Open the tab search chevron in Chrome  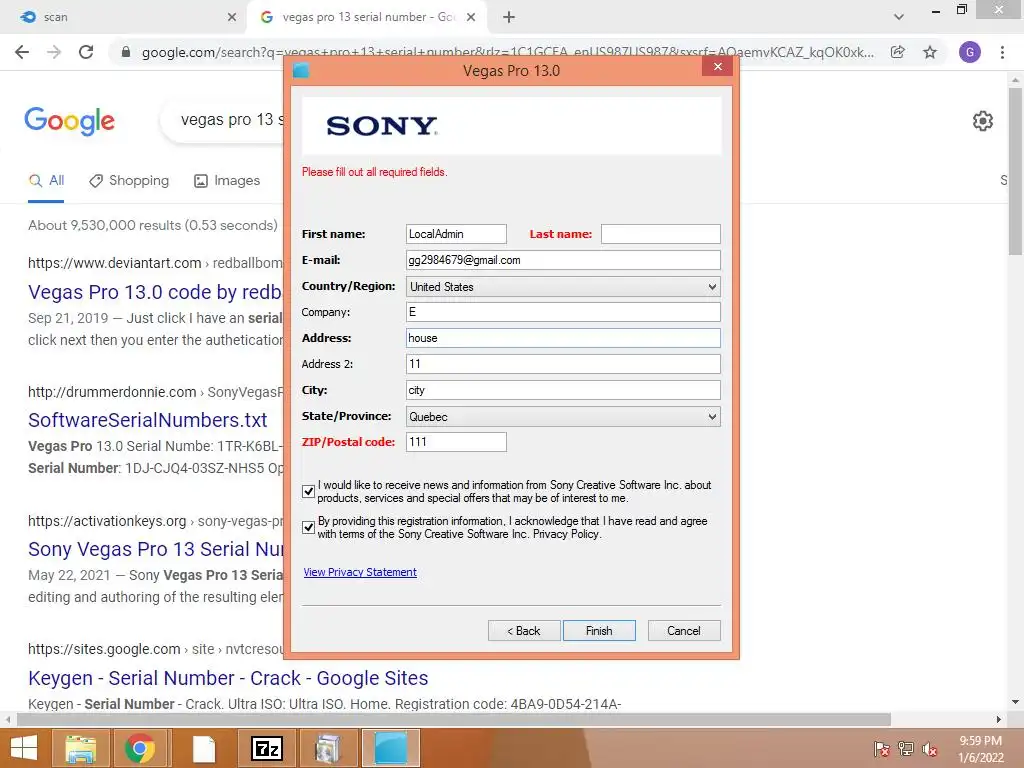coord(899,17)
